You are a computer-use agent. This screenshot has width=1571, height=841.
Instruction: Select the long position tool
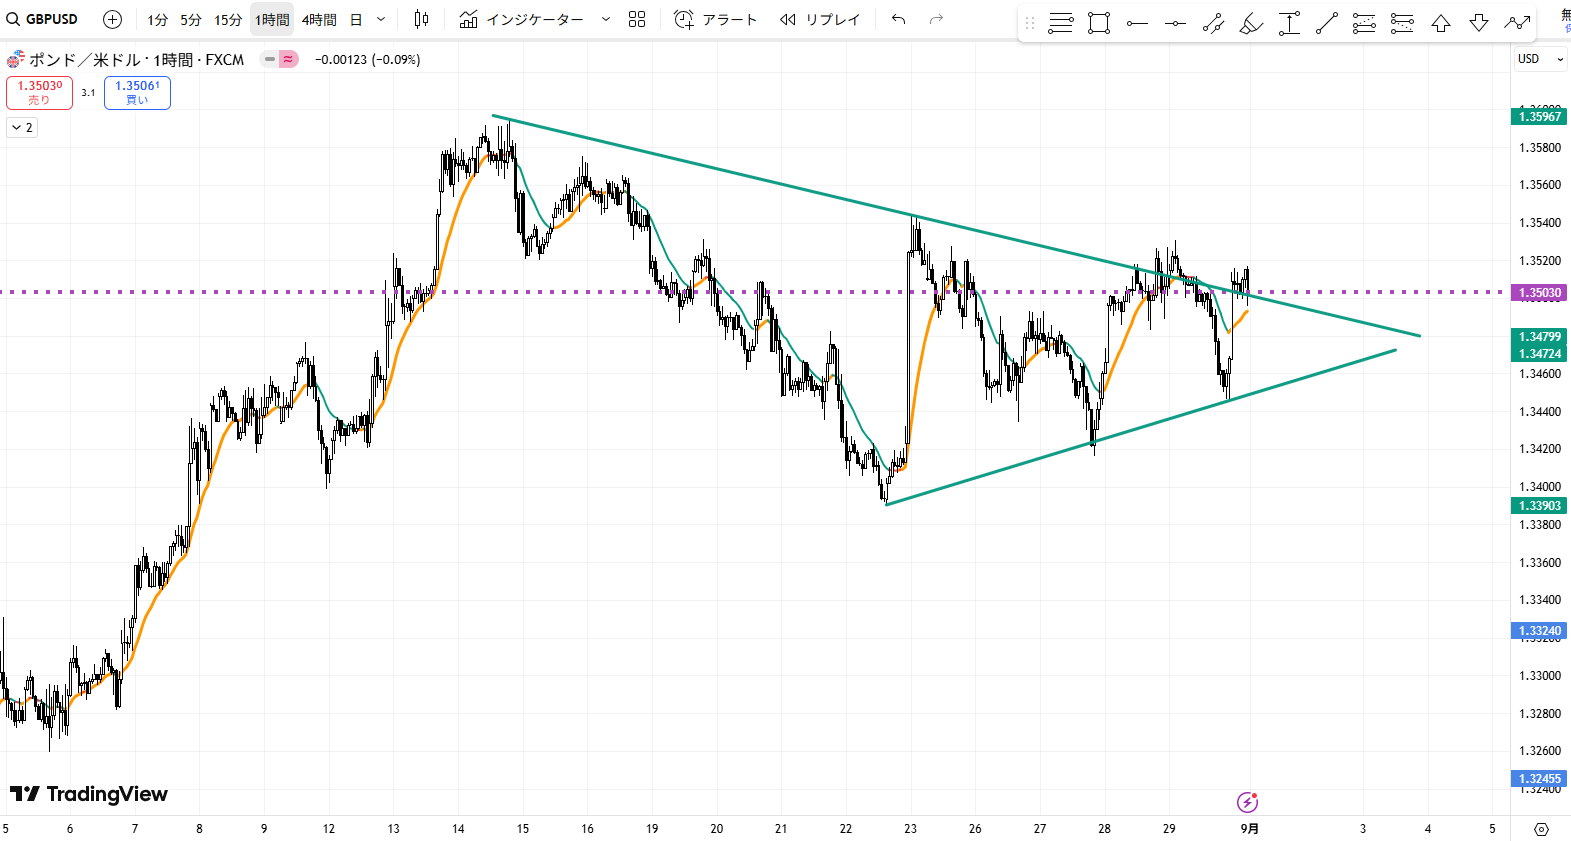(x=1365, y=23)
